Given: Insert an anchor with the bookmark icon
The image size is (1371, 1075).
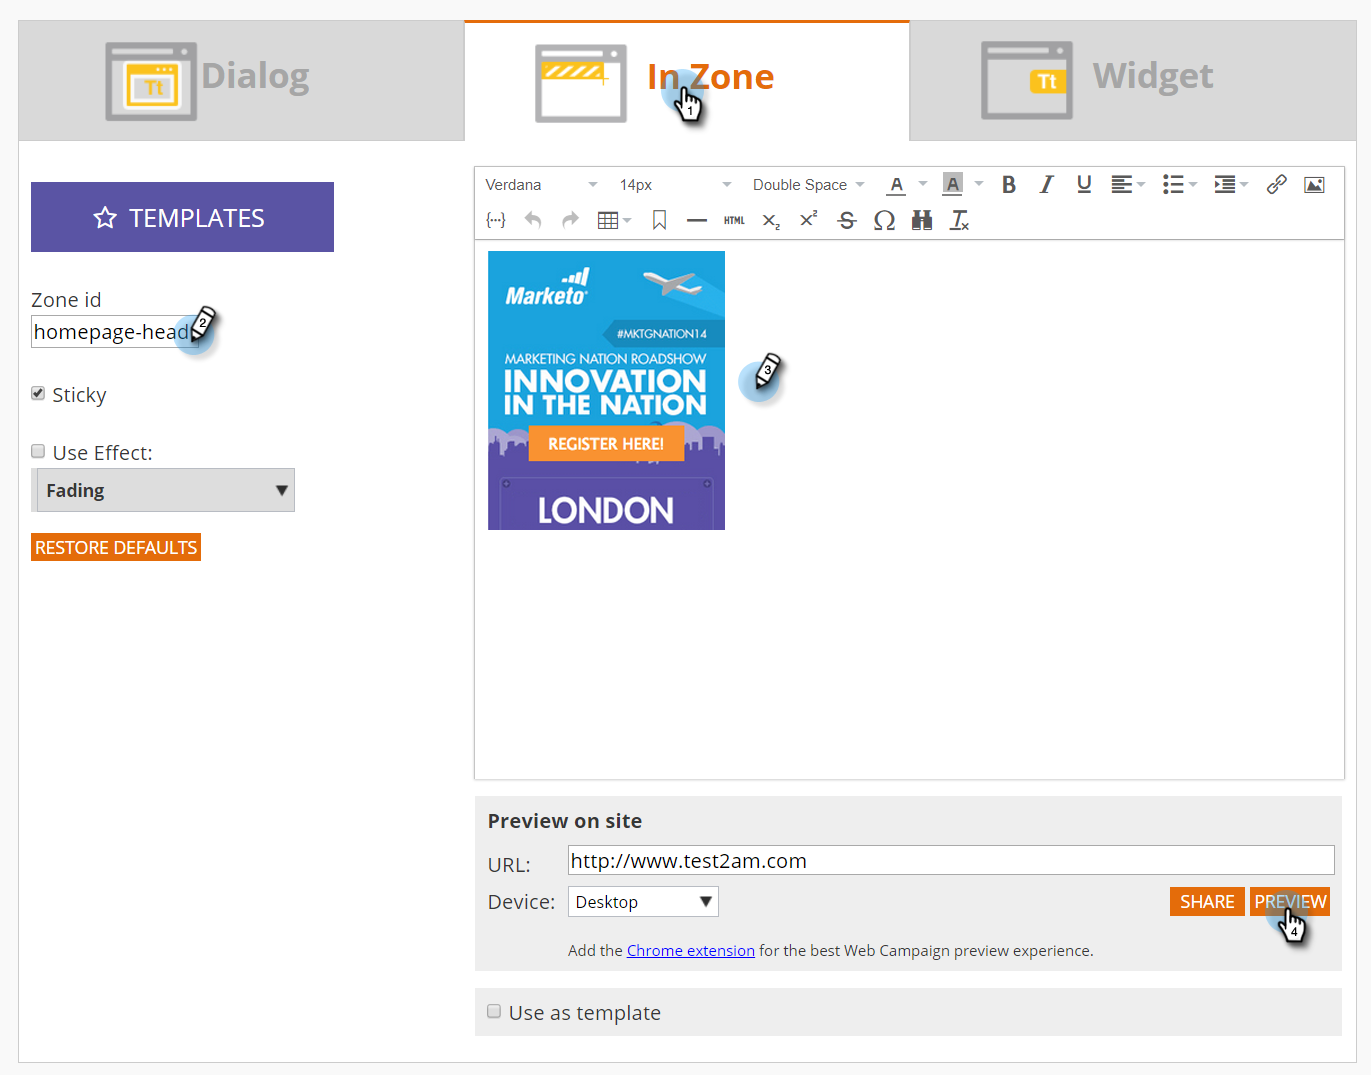Looking at the screenshot, I should [660, 221].
